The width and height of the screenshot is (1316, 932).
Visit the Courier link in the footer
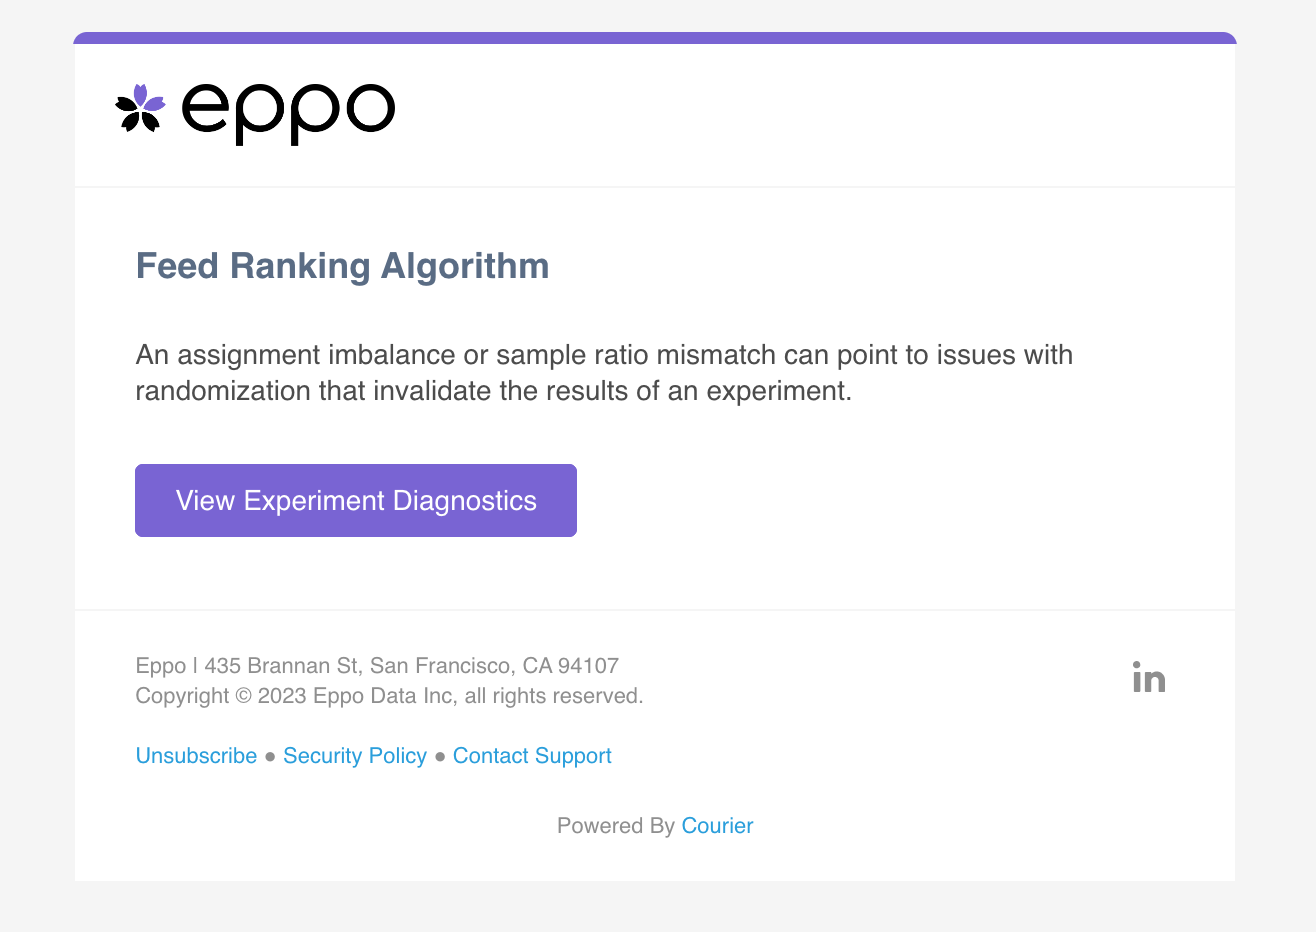(x=717, y=826)
